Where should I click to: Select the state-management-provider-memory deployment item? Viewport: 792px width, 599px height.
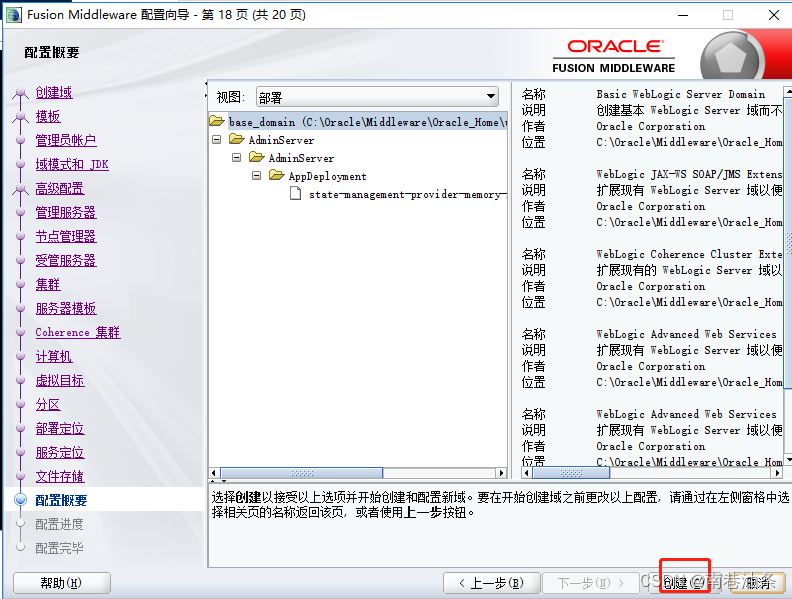pyautogui.click(x=408, y=194)
